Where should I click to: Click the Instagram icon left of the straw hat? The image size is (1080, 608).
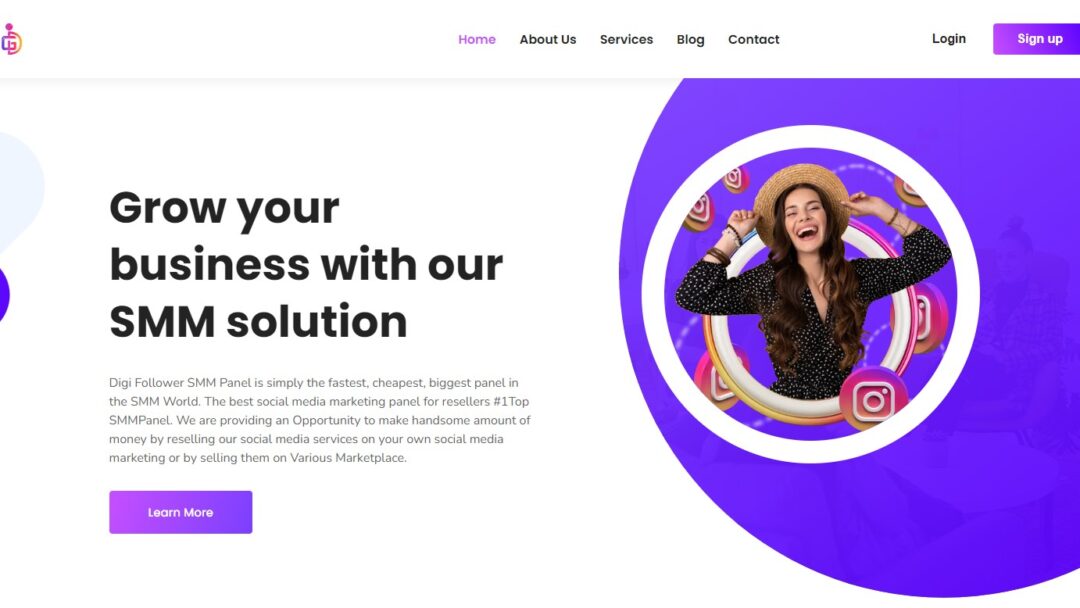[x=698, y=209]
